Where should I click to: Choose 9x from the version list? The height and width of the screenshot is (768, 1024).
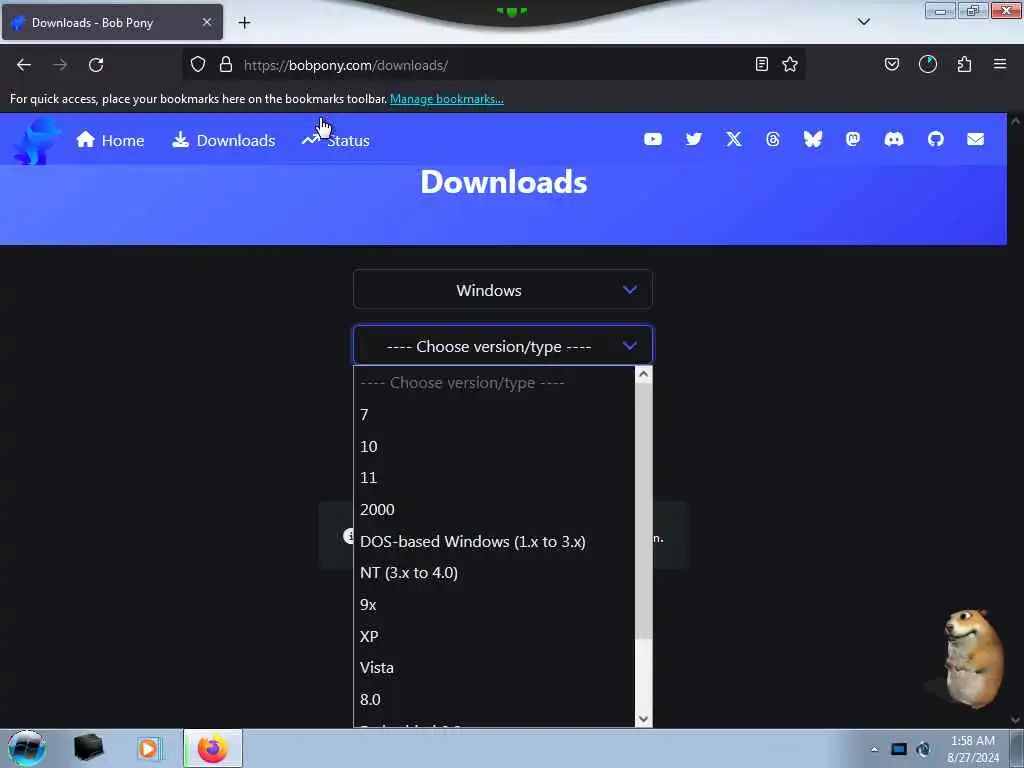coord(494,605)
